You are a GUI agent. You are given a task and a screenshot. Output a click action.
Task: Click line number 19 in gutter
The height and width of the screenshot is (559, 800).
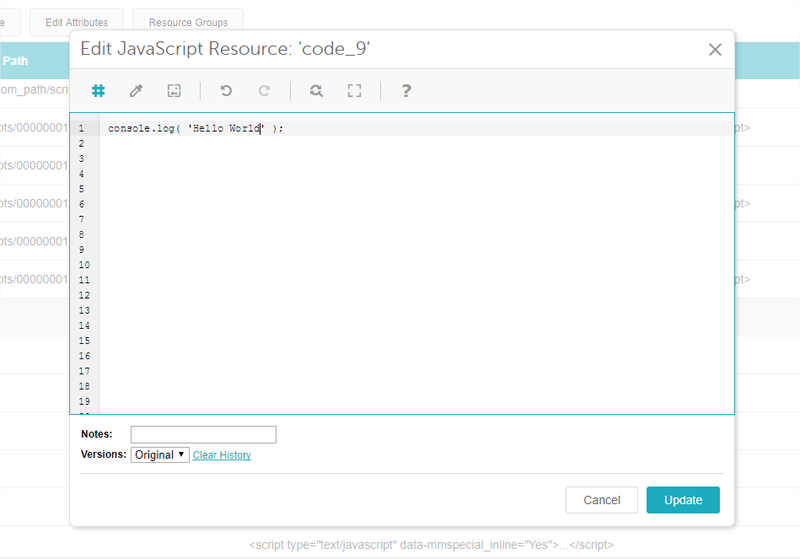84,401
